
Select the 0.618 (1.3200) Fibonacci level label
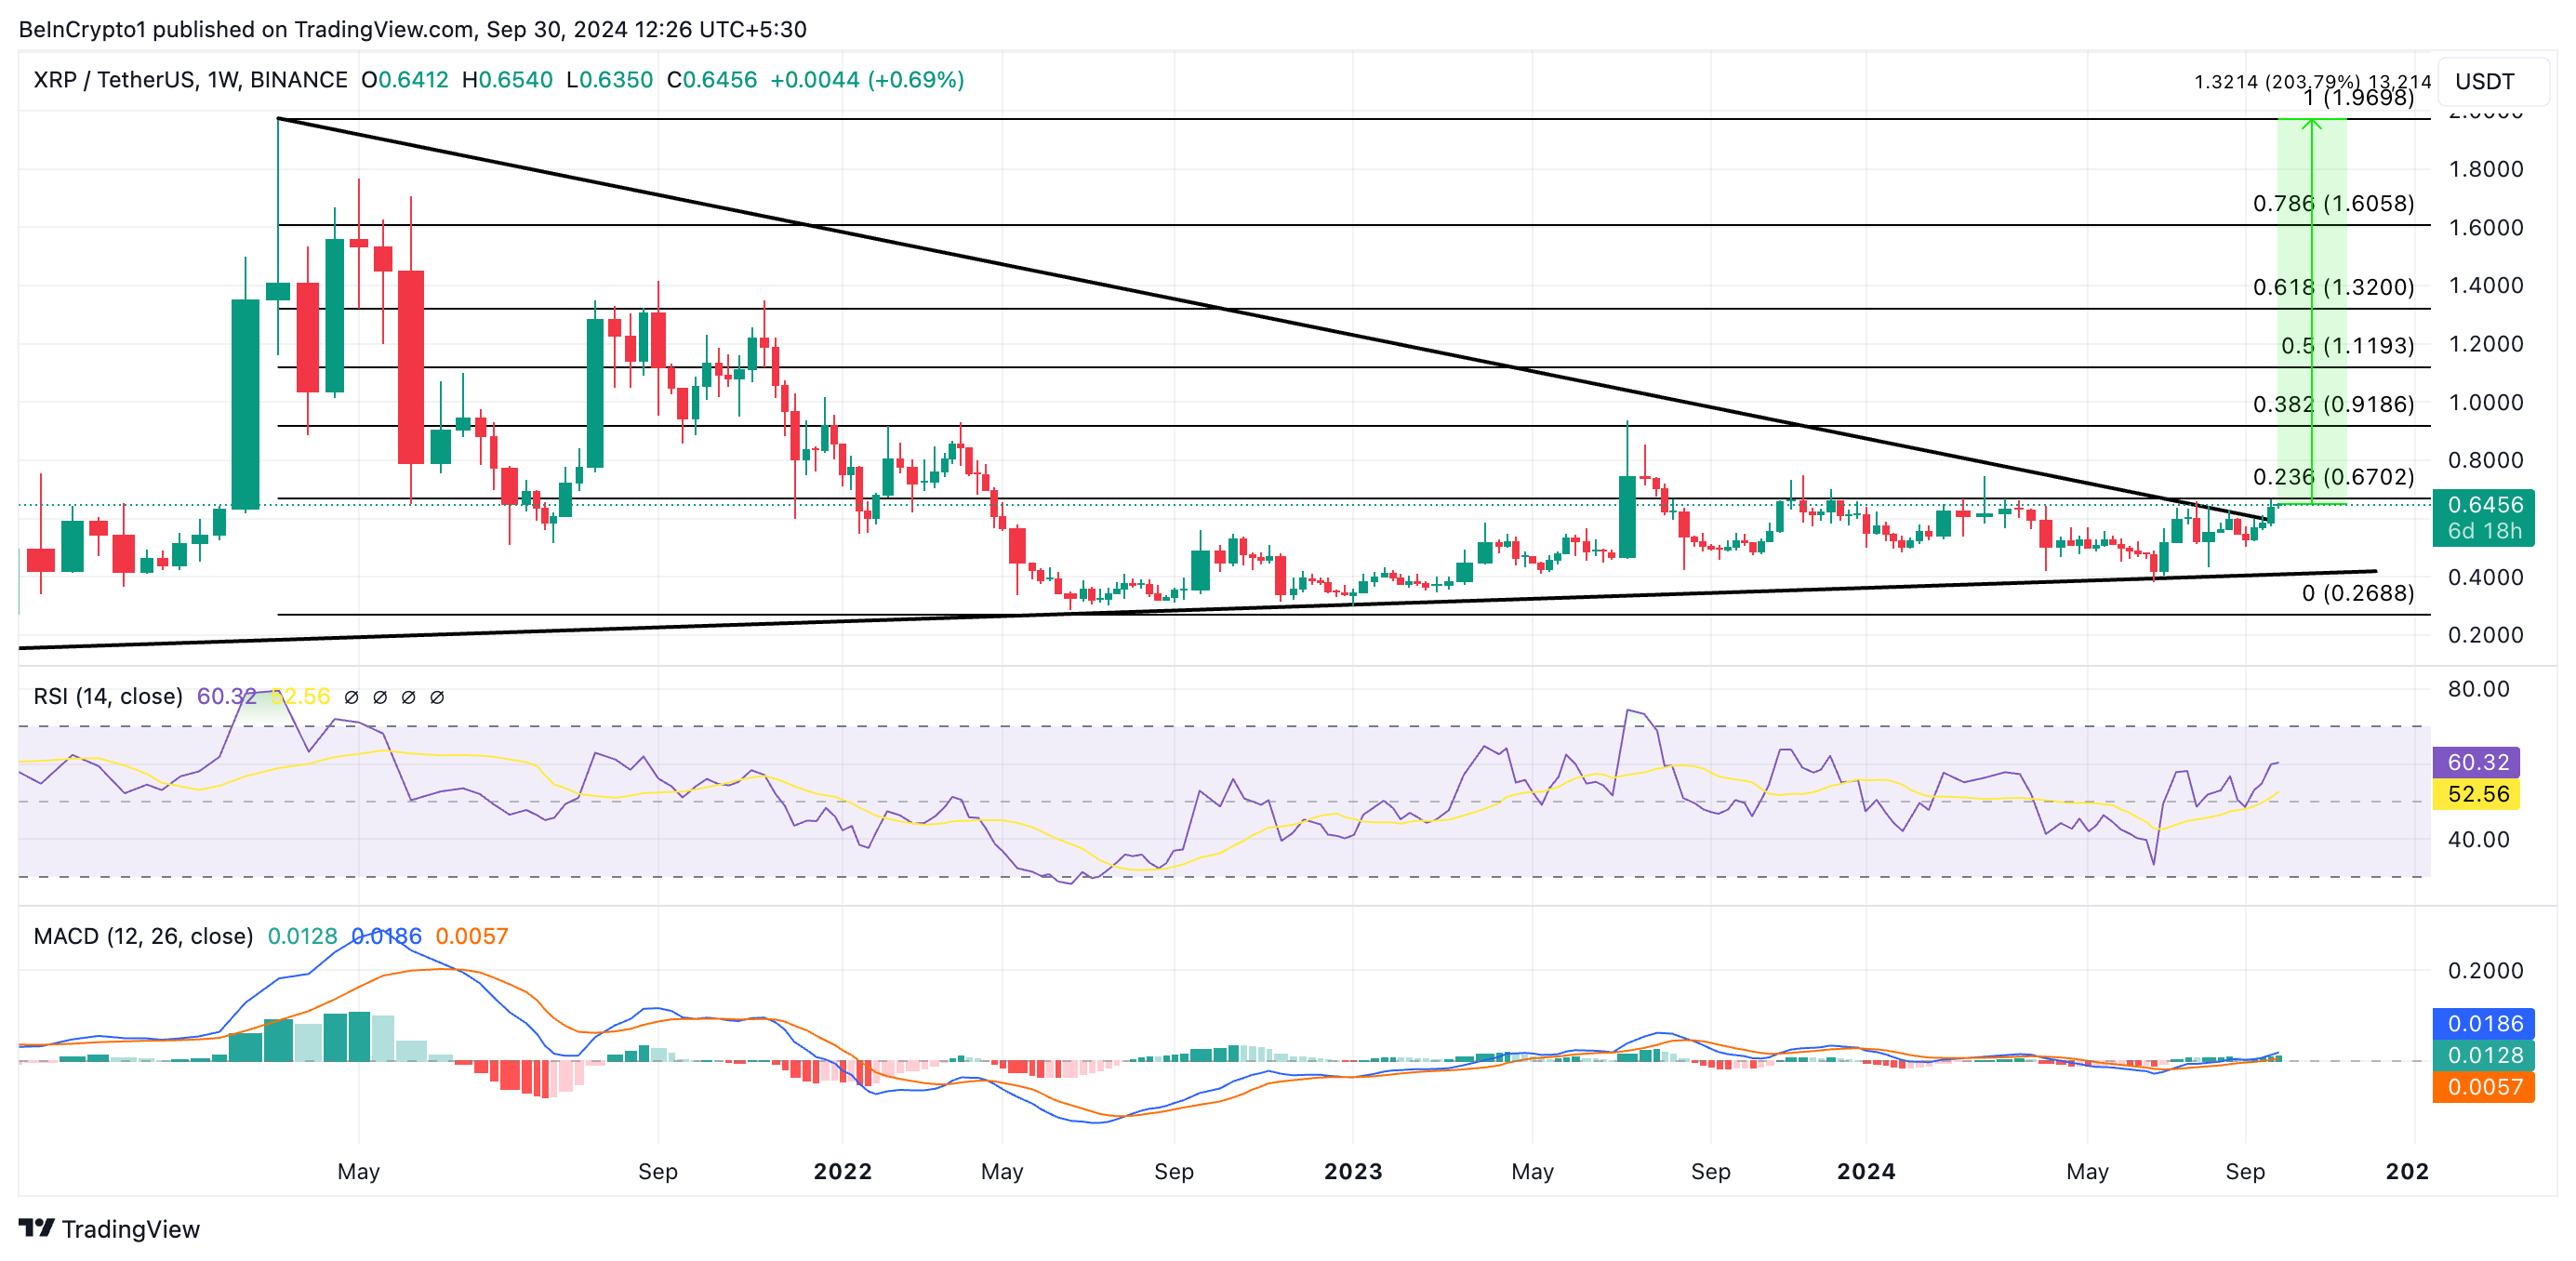[2332, 287]
